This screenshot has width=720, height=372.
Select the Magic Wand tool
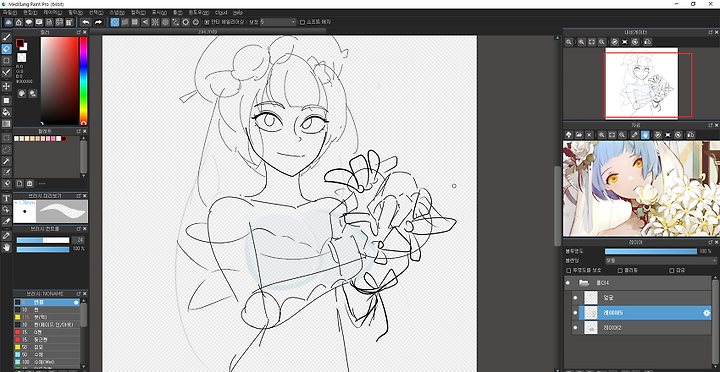(6, 161)
